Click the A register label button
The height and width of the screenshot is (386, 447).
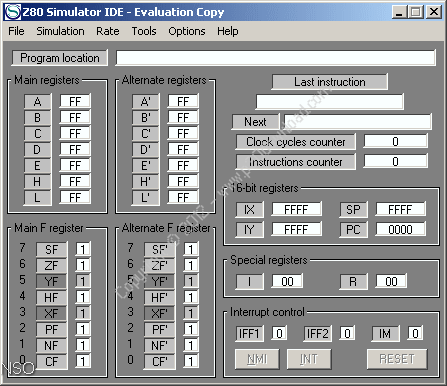[x=38, y=102]
